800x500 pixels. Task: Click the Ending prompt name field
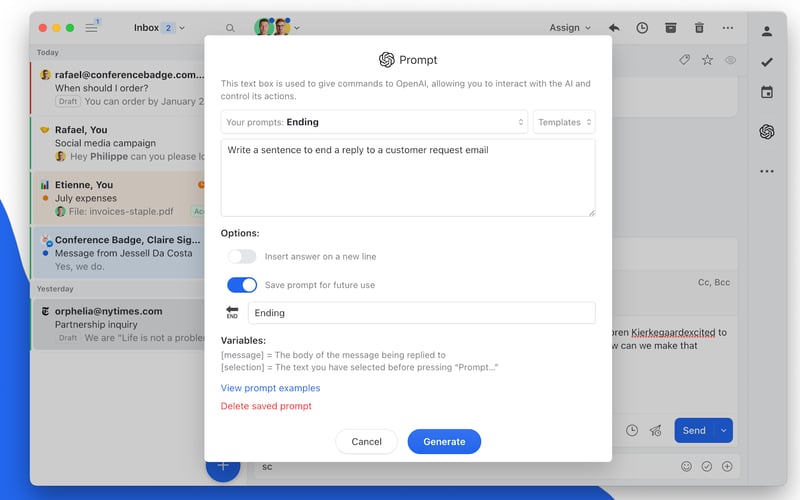pos(421,313)
